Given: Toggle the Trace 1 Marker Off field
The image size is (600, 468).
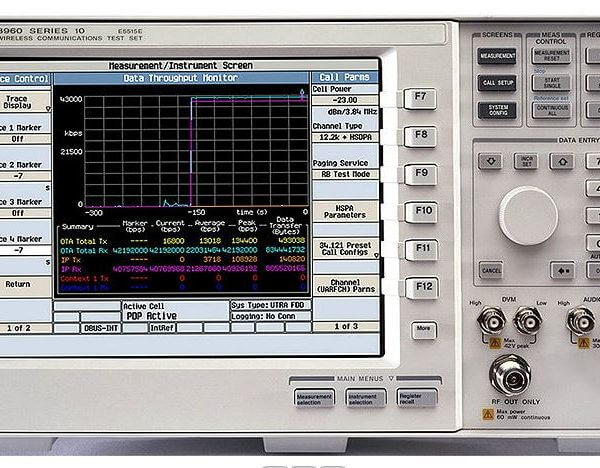Looking at the screenshot, I should tap(25, 139).
